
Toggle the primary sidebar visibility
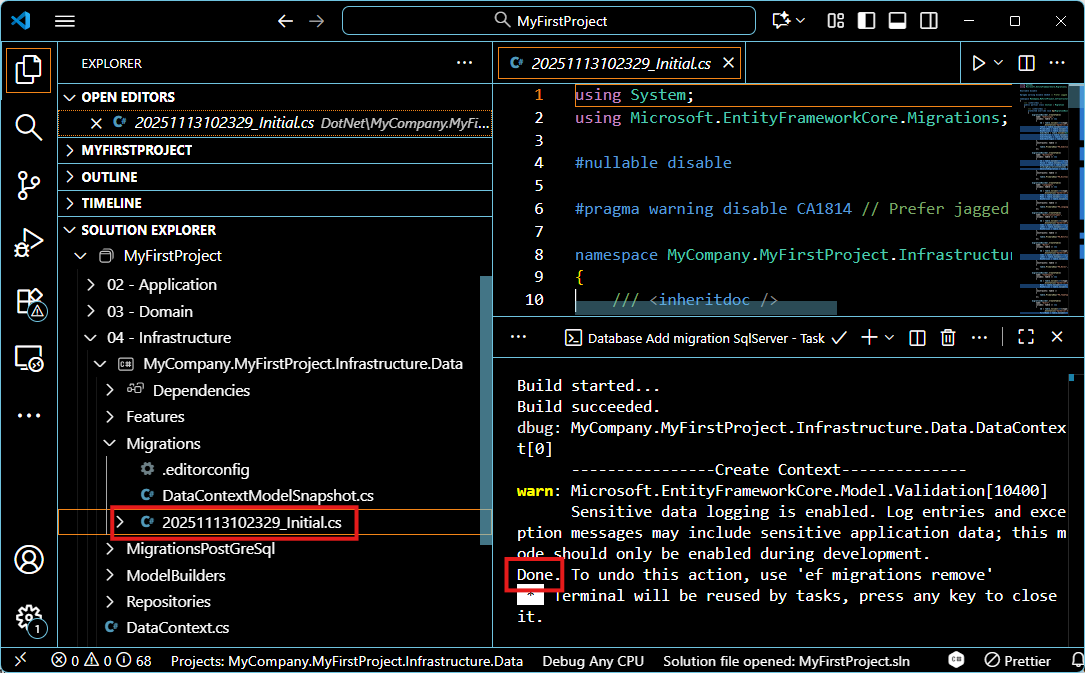click(866, 20)
